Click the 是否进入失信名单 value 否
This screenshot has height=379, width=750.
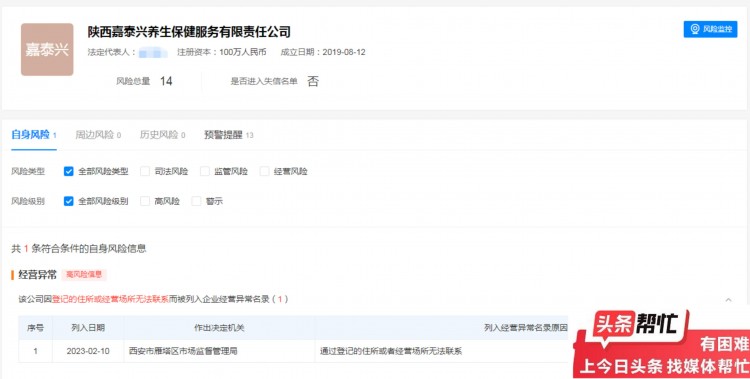(x=313, y=81)
